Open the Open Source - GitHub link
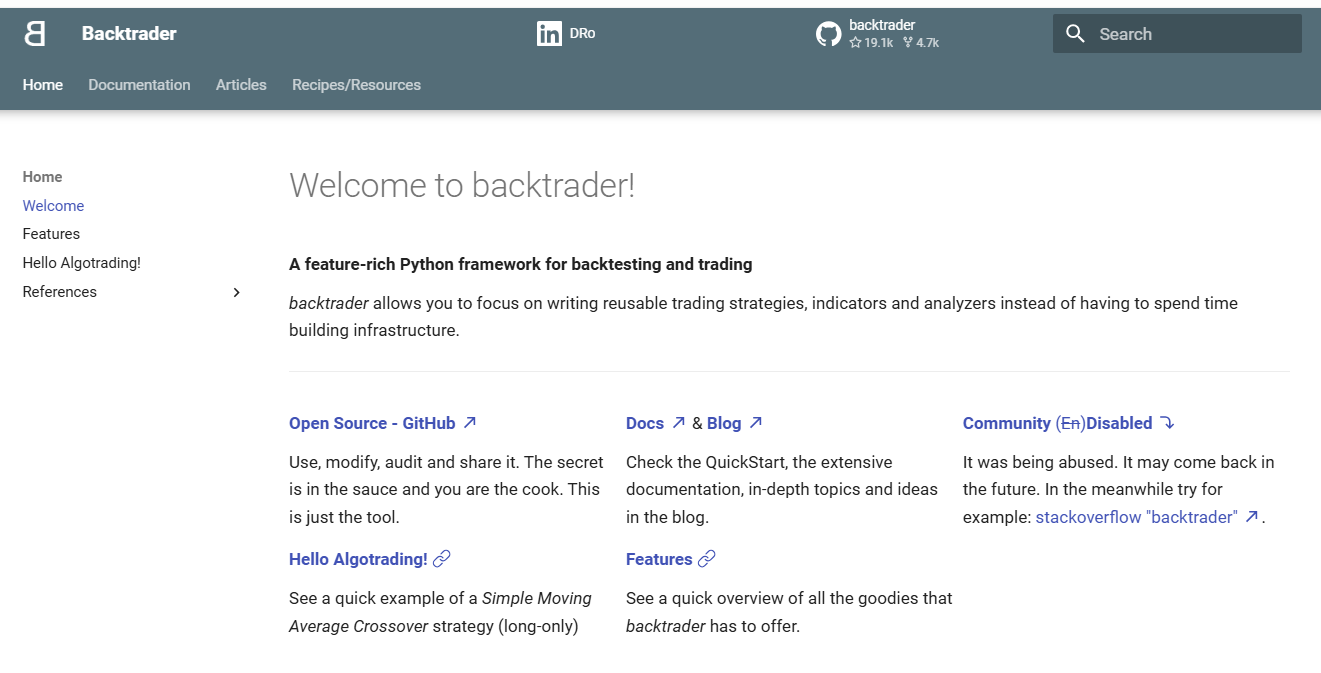This screenshot has width=1321, height=673. click(x=372, y=423)
